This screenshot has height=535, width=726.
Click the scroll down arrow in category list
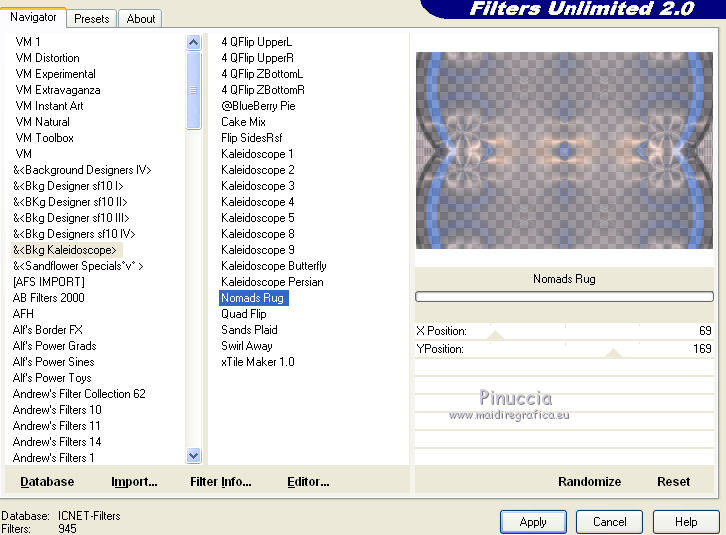[x=194, y=456]
